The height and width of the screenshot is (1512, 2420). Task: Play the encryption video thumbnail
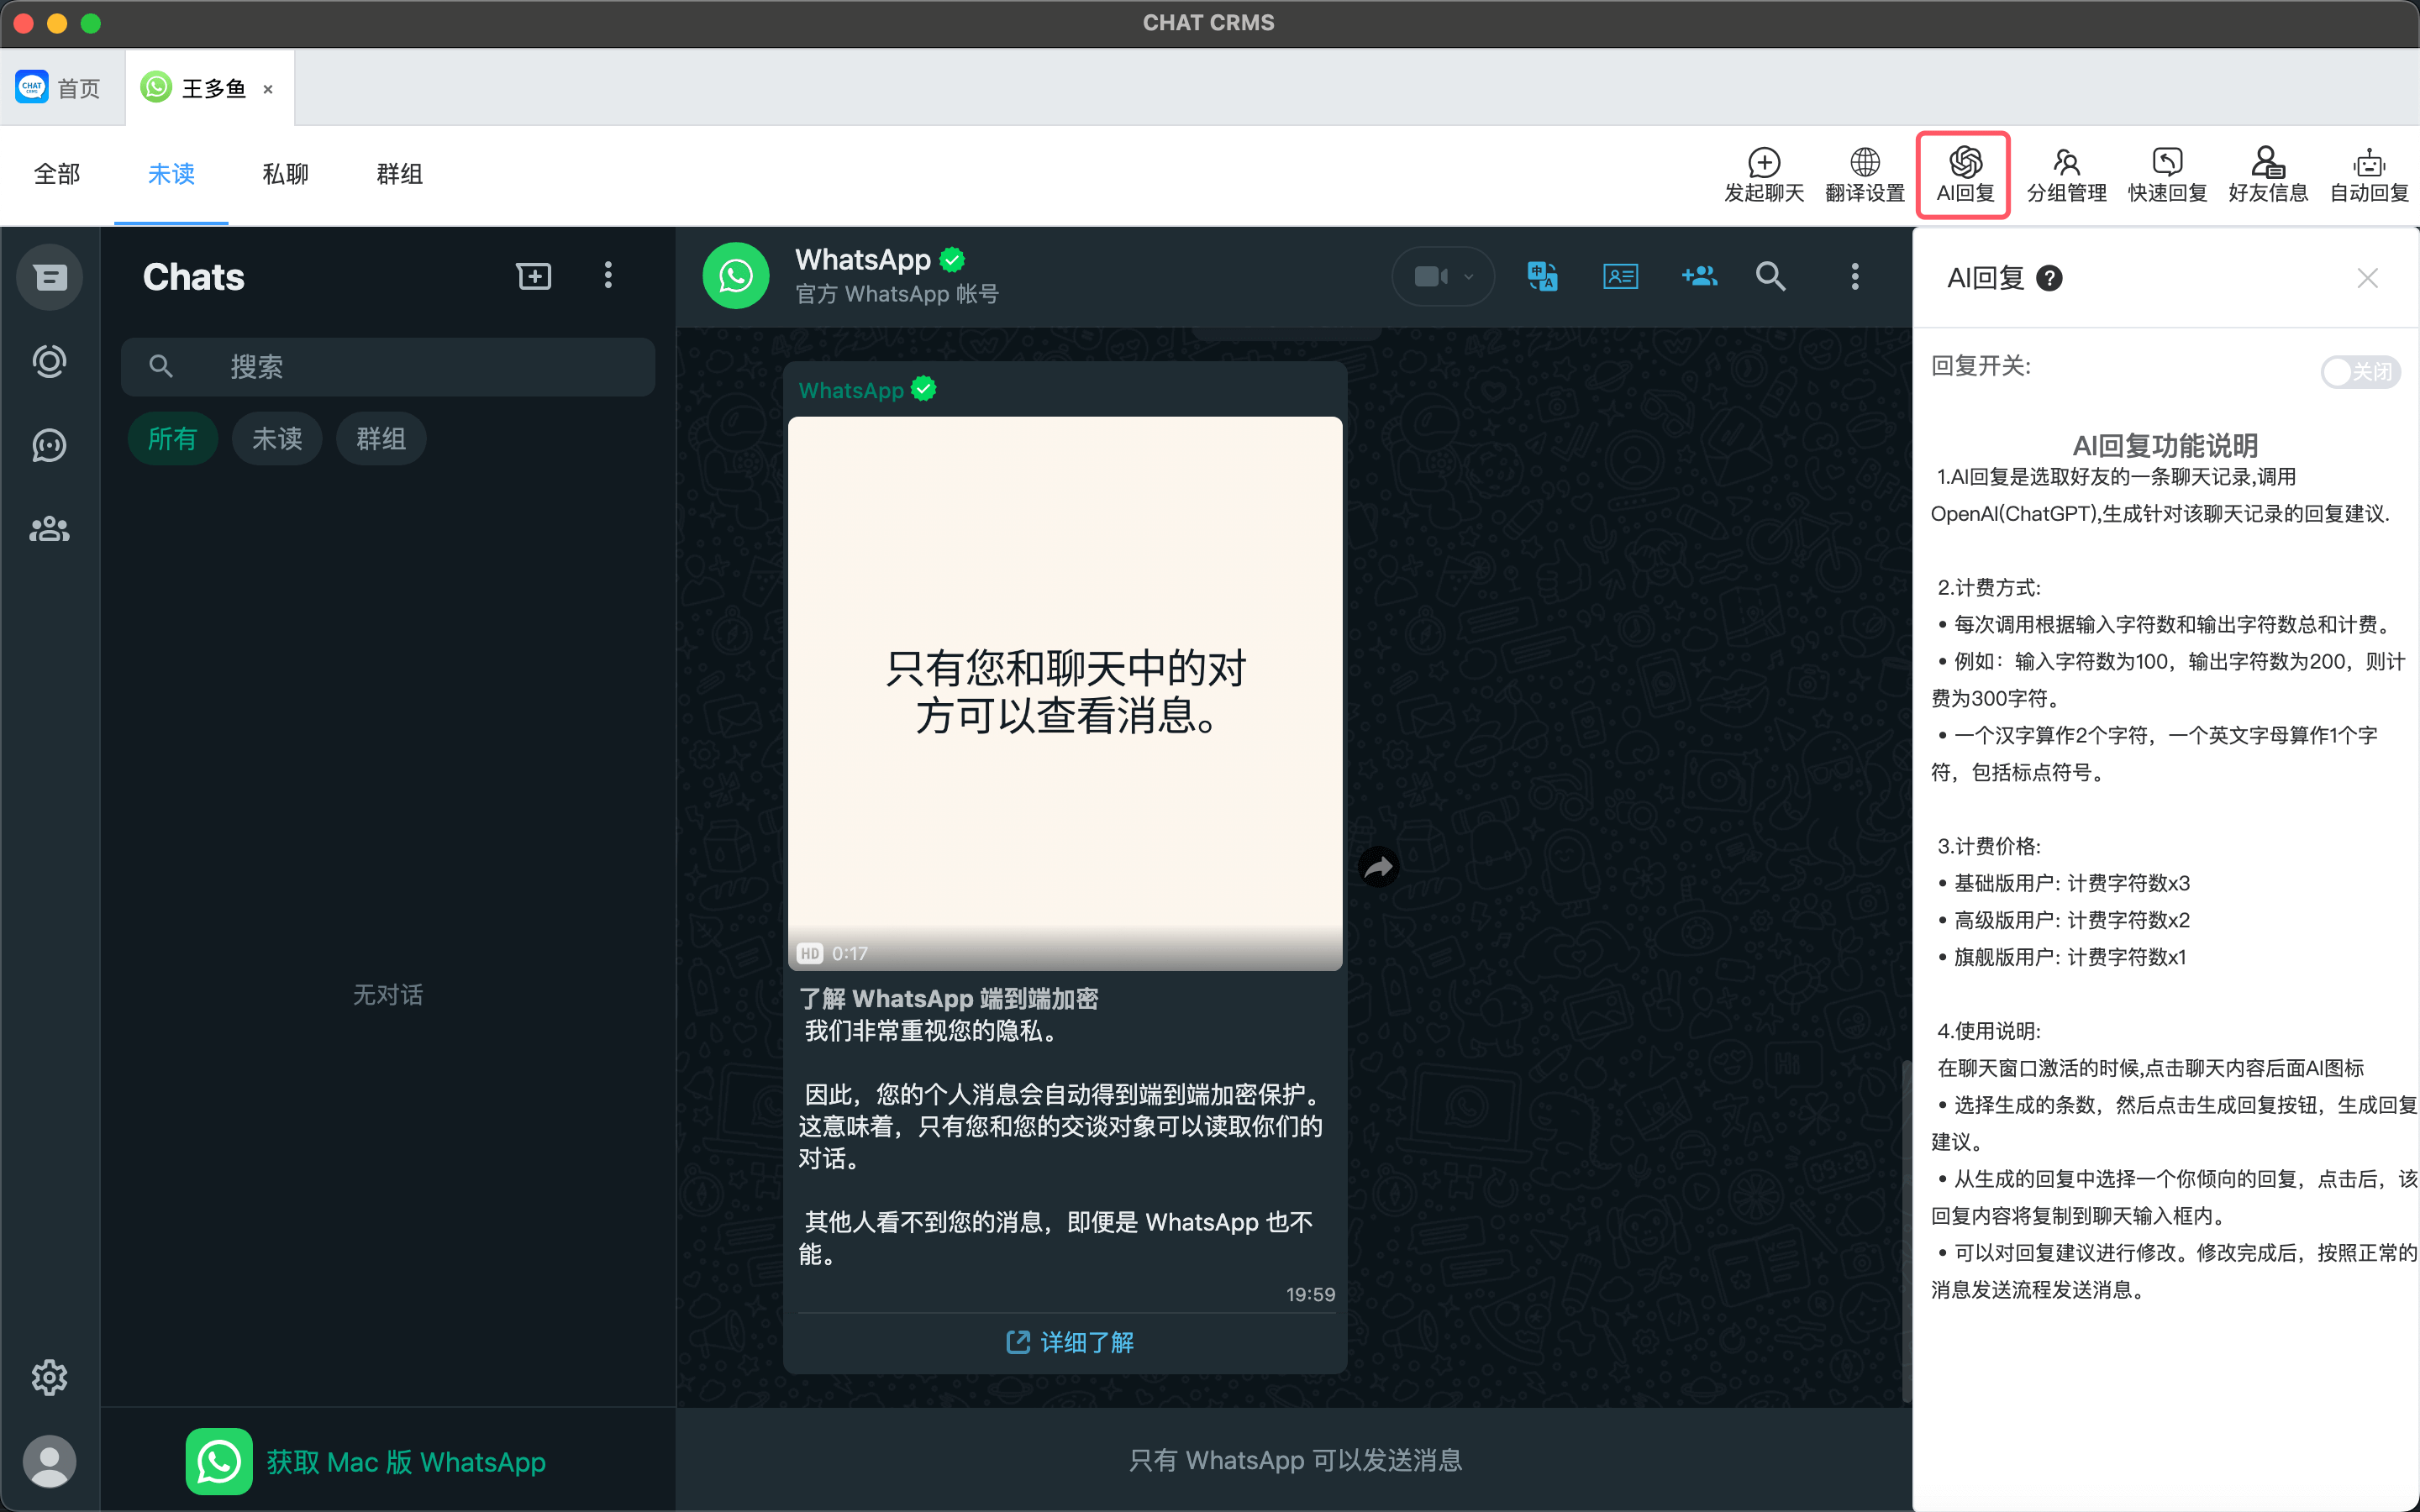tap(1065, 693)
